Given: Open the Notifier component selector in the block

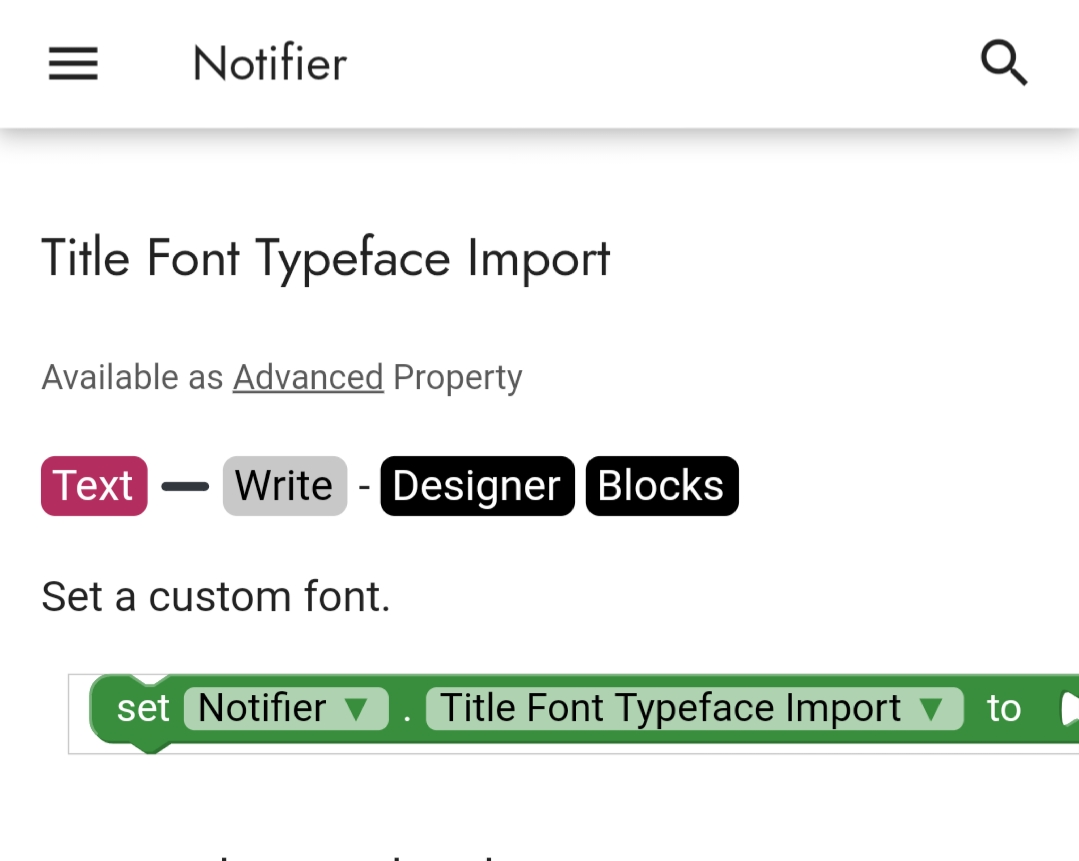Looking at the screenshot, I should click(263, 708).
